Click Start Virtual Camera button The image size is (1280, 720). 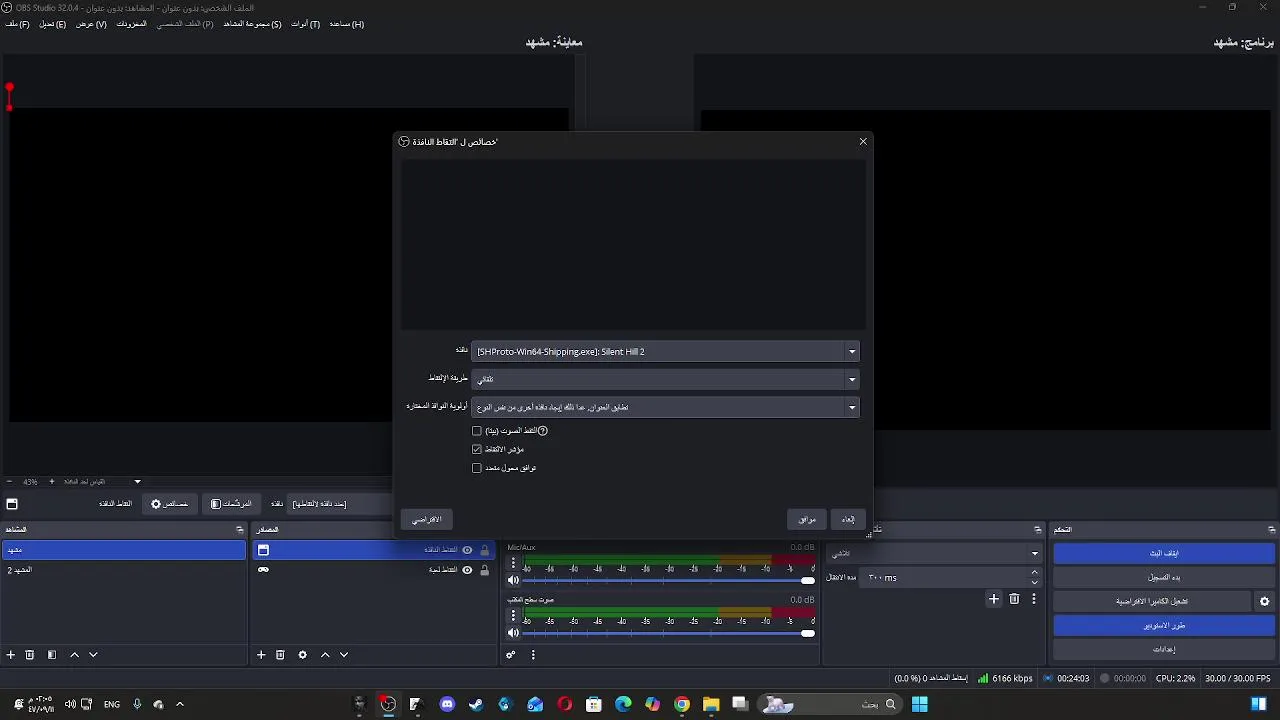(1152, 601)
